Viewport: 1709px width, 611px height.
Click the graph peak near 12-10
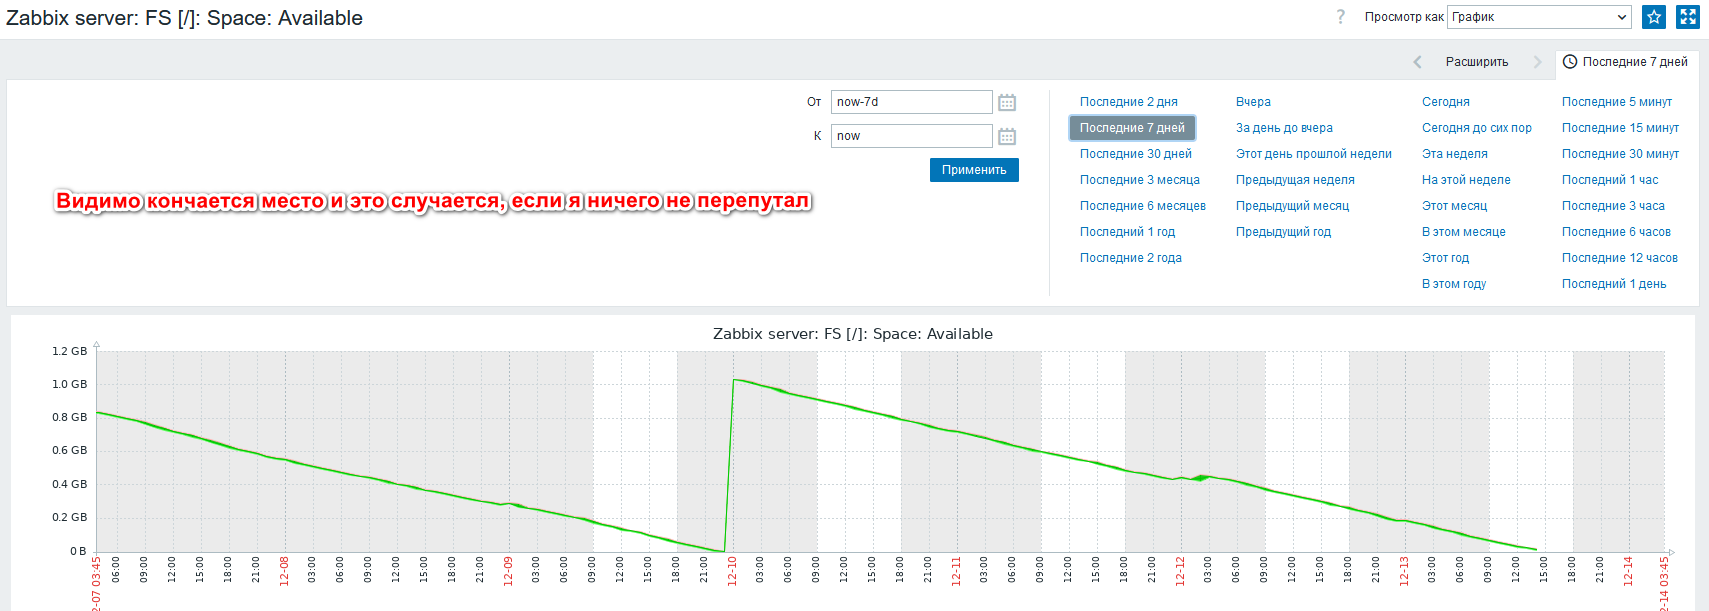(734, 380)
